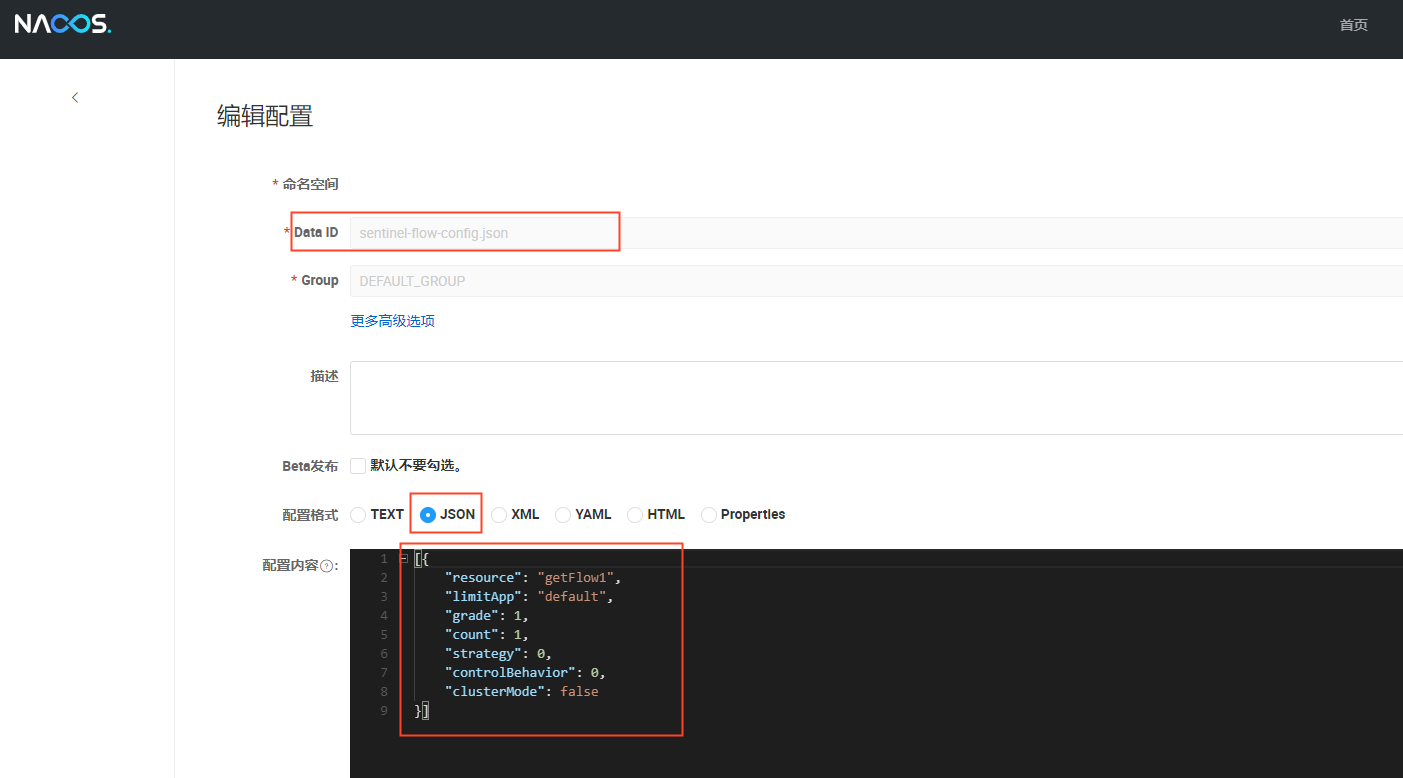Open the 首页 home menu item
The height and width of the screenshot is (778, 1403).
(1353, 25)
